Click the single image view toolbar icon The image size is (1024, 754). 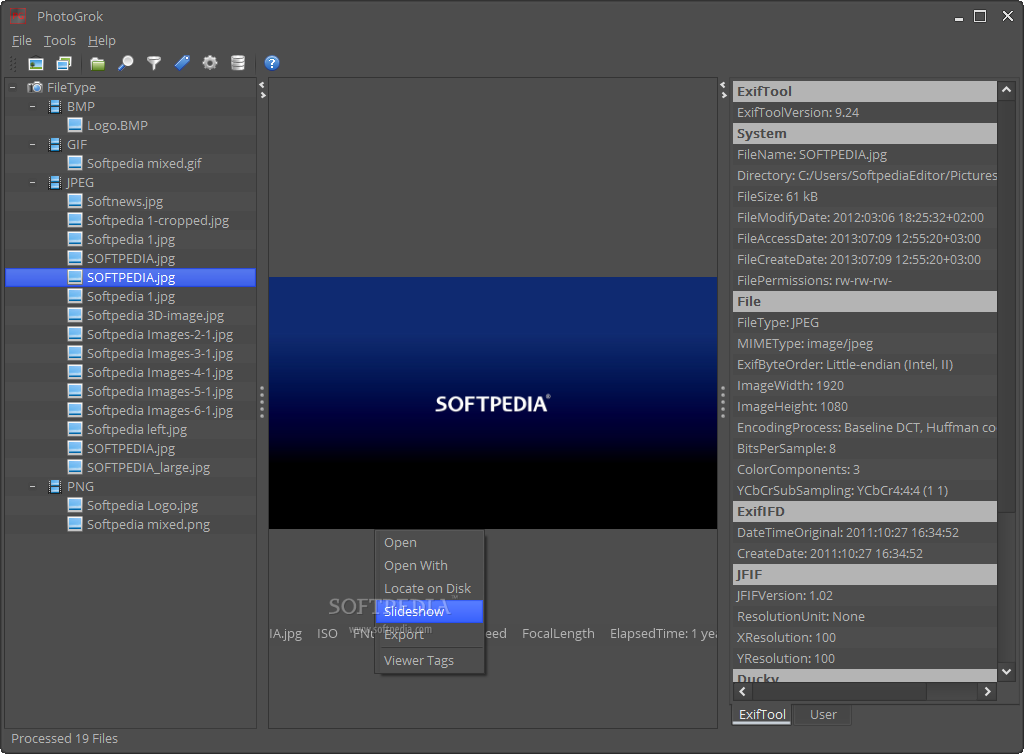coord(36,63)
